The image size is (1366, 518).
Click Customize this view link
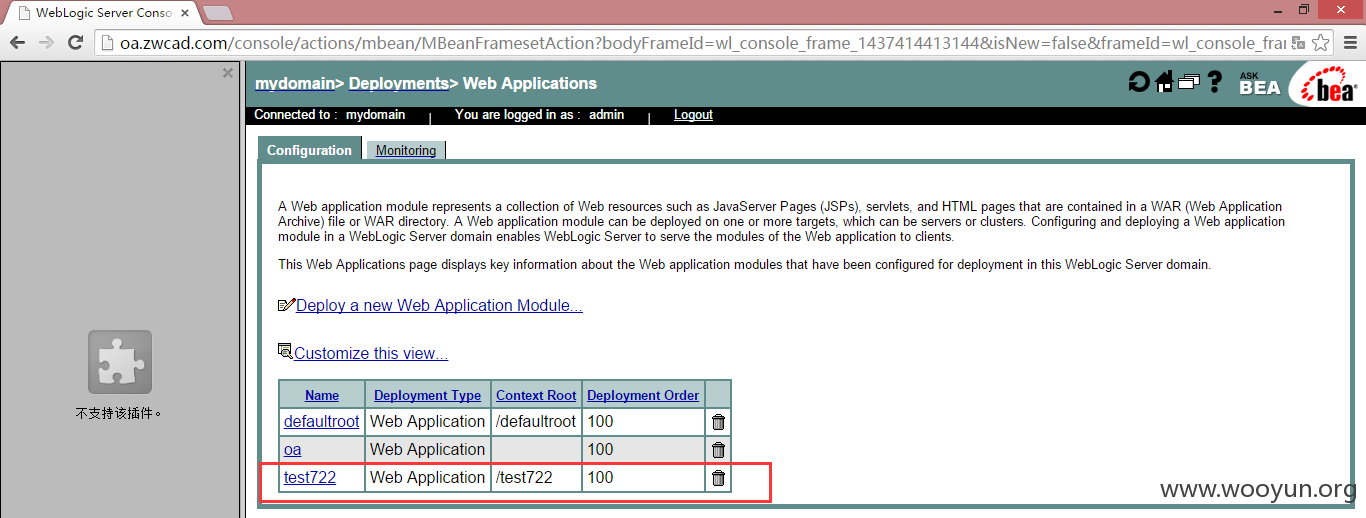(x=371, y=353)
